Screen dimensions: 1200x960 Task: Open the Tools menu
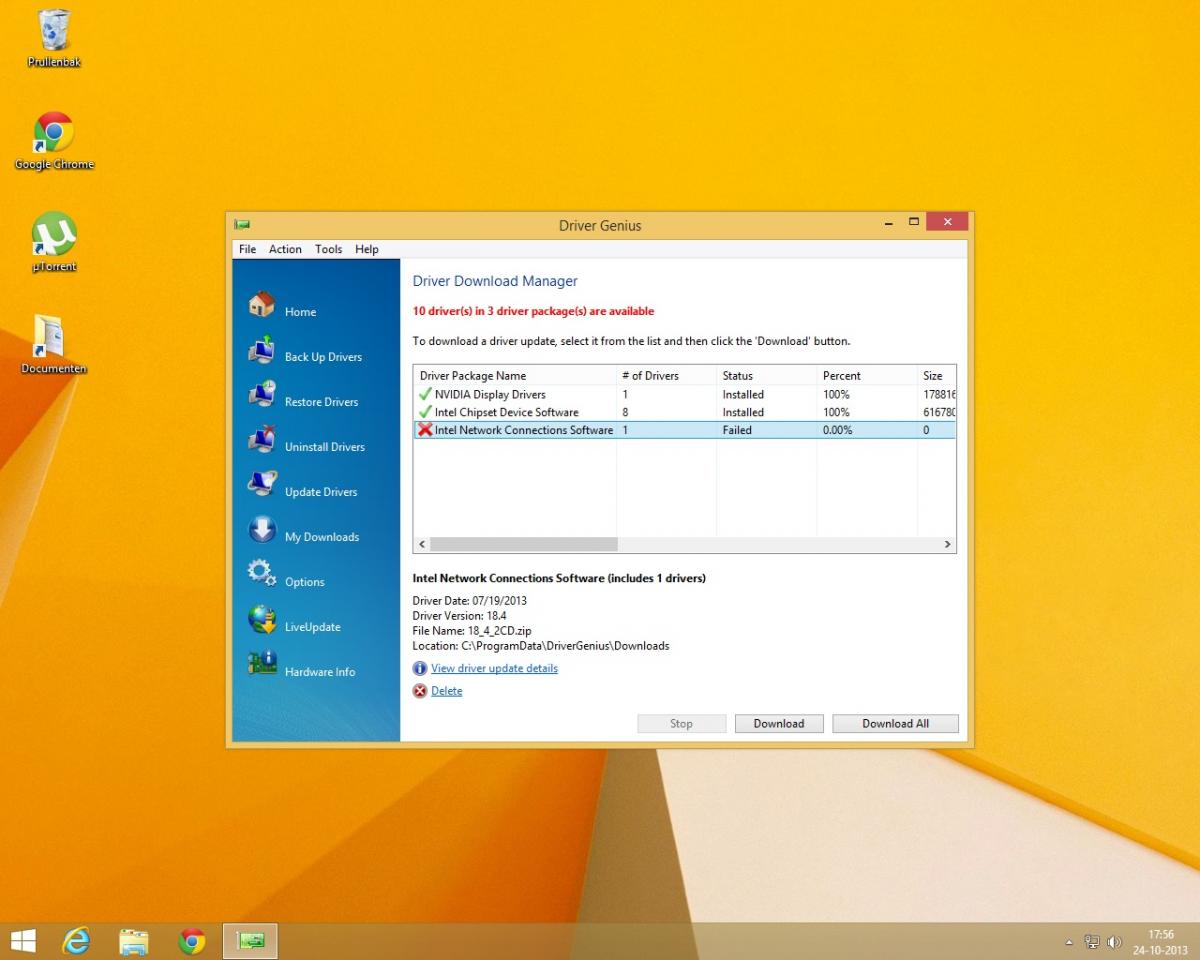[328, 249]
